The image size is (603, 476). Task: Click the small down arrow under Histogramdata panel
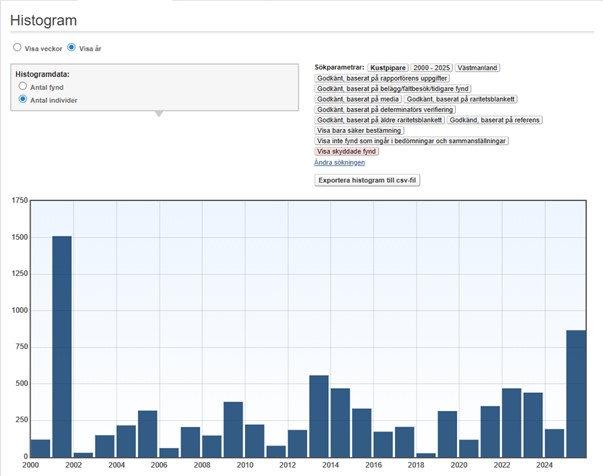point(157,114)
